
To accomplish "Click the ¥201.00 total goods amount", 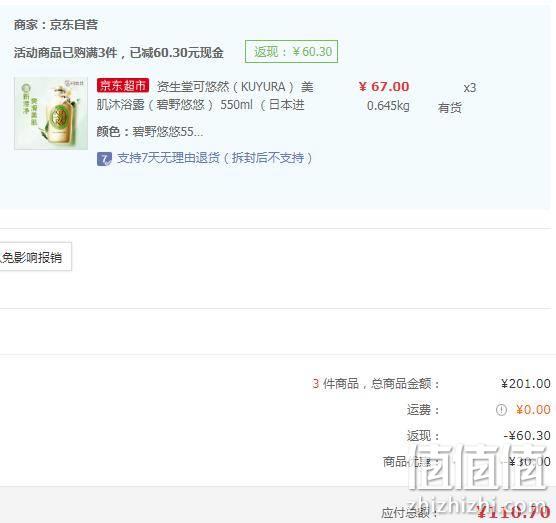I will (x=526, y=384).
